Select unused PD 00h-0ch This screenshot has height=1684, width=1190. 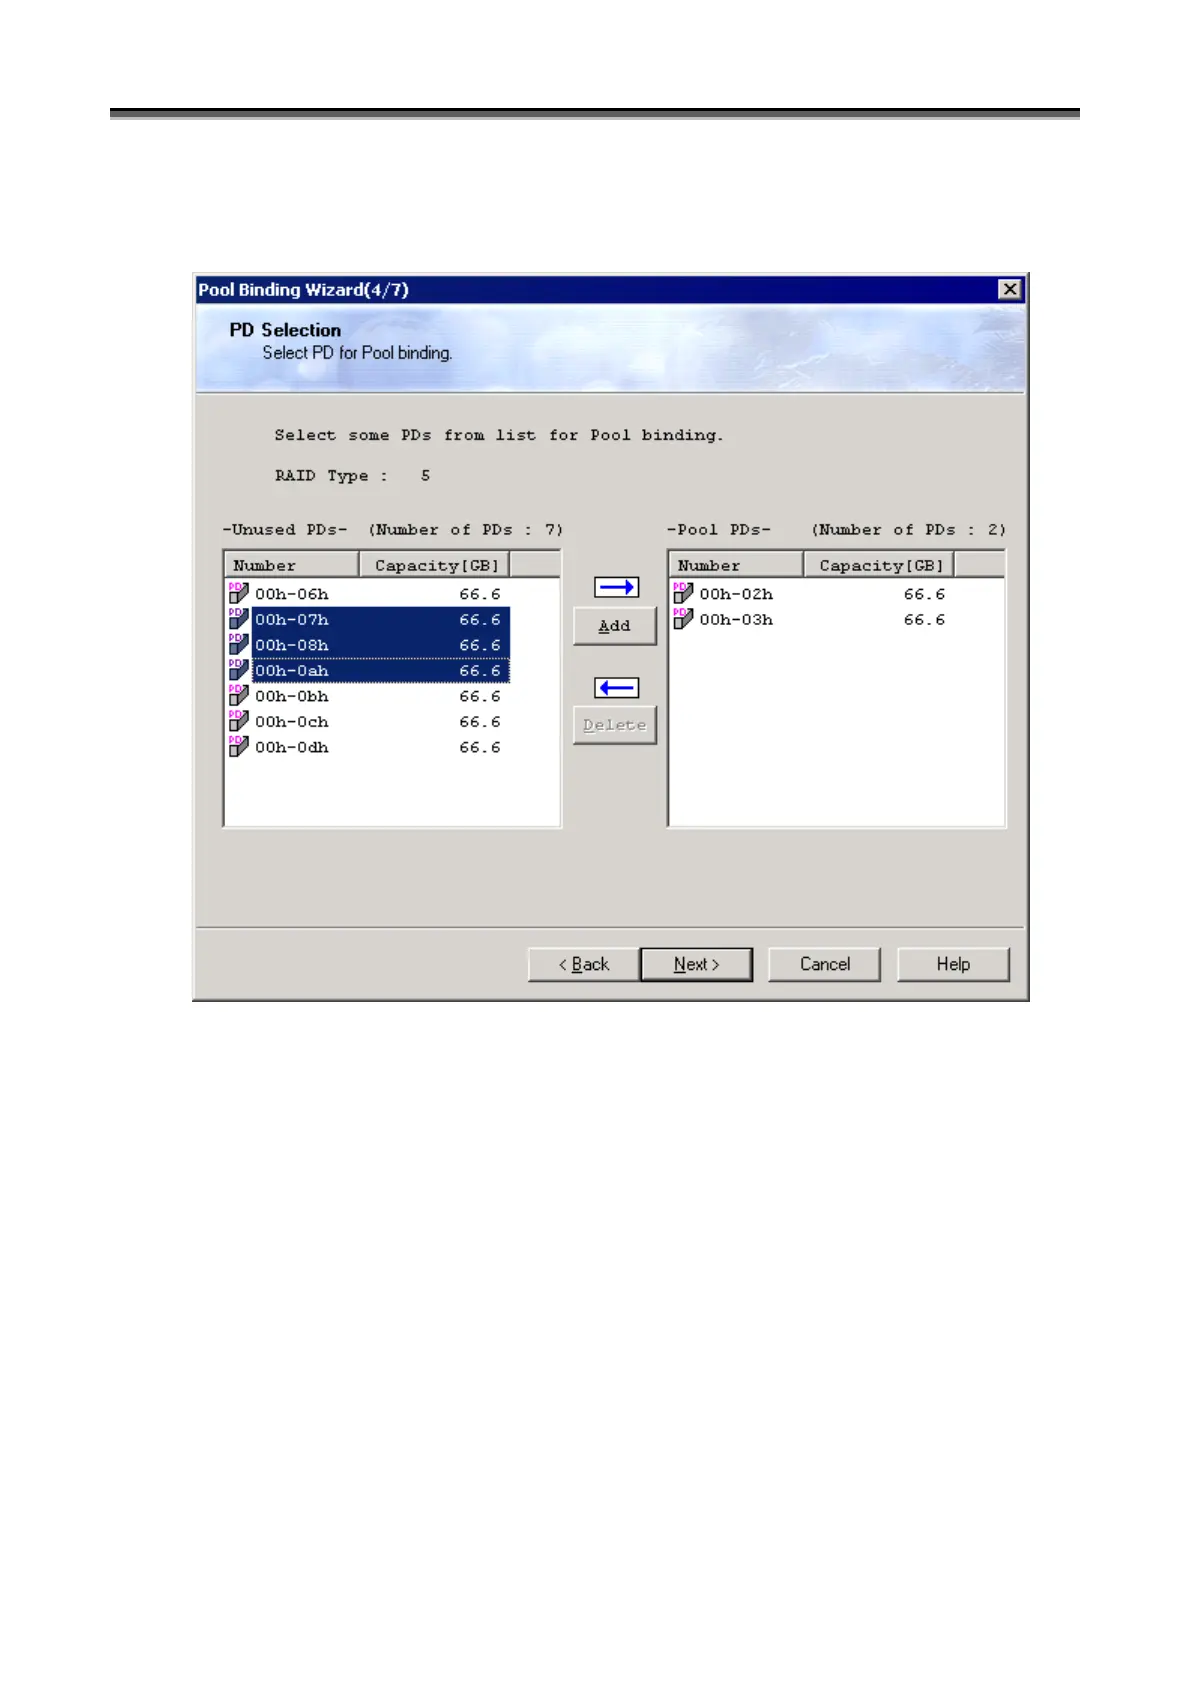point(369,721)
